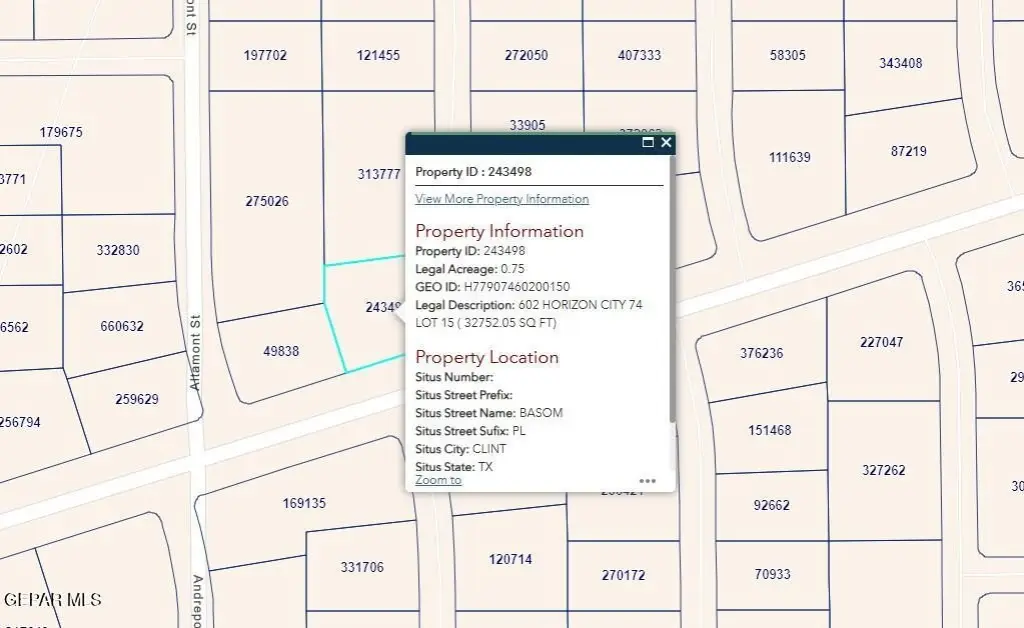Select parcel 120714 on the map
The width and height of the screenshot is (1024, 628).
point(510,559)
